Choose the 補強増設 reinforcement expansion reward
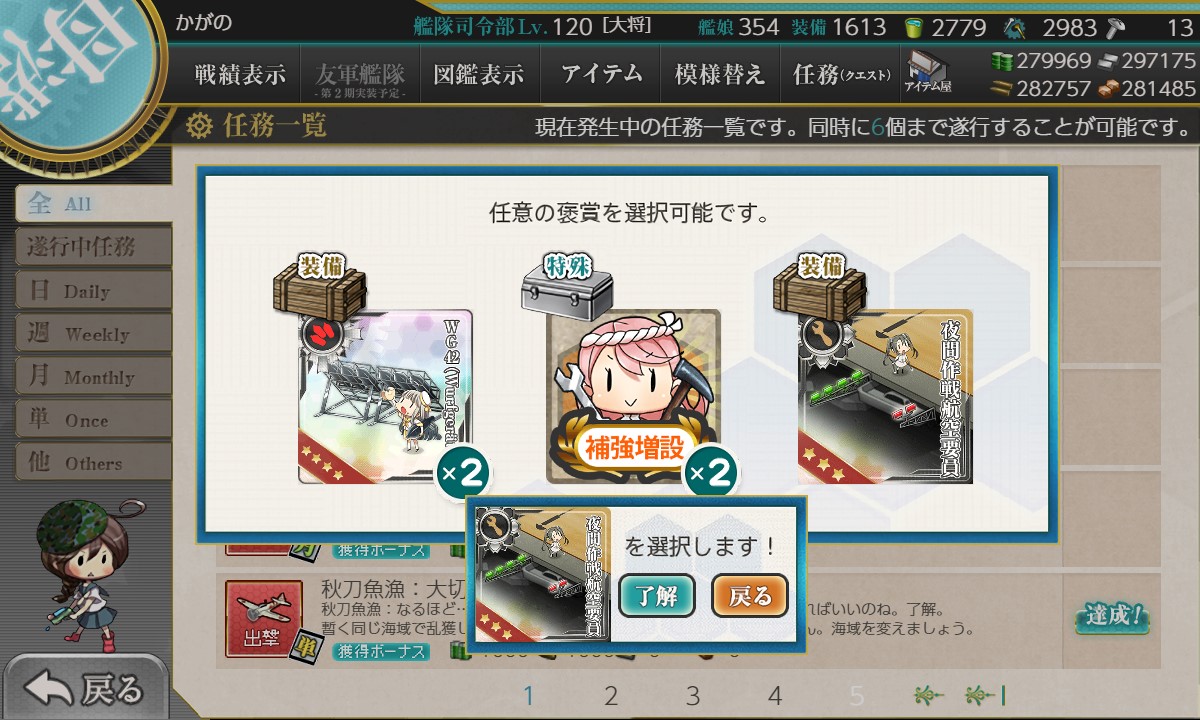The image size is (1200, 720). click(x=633, y=396)
